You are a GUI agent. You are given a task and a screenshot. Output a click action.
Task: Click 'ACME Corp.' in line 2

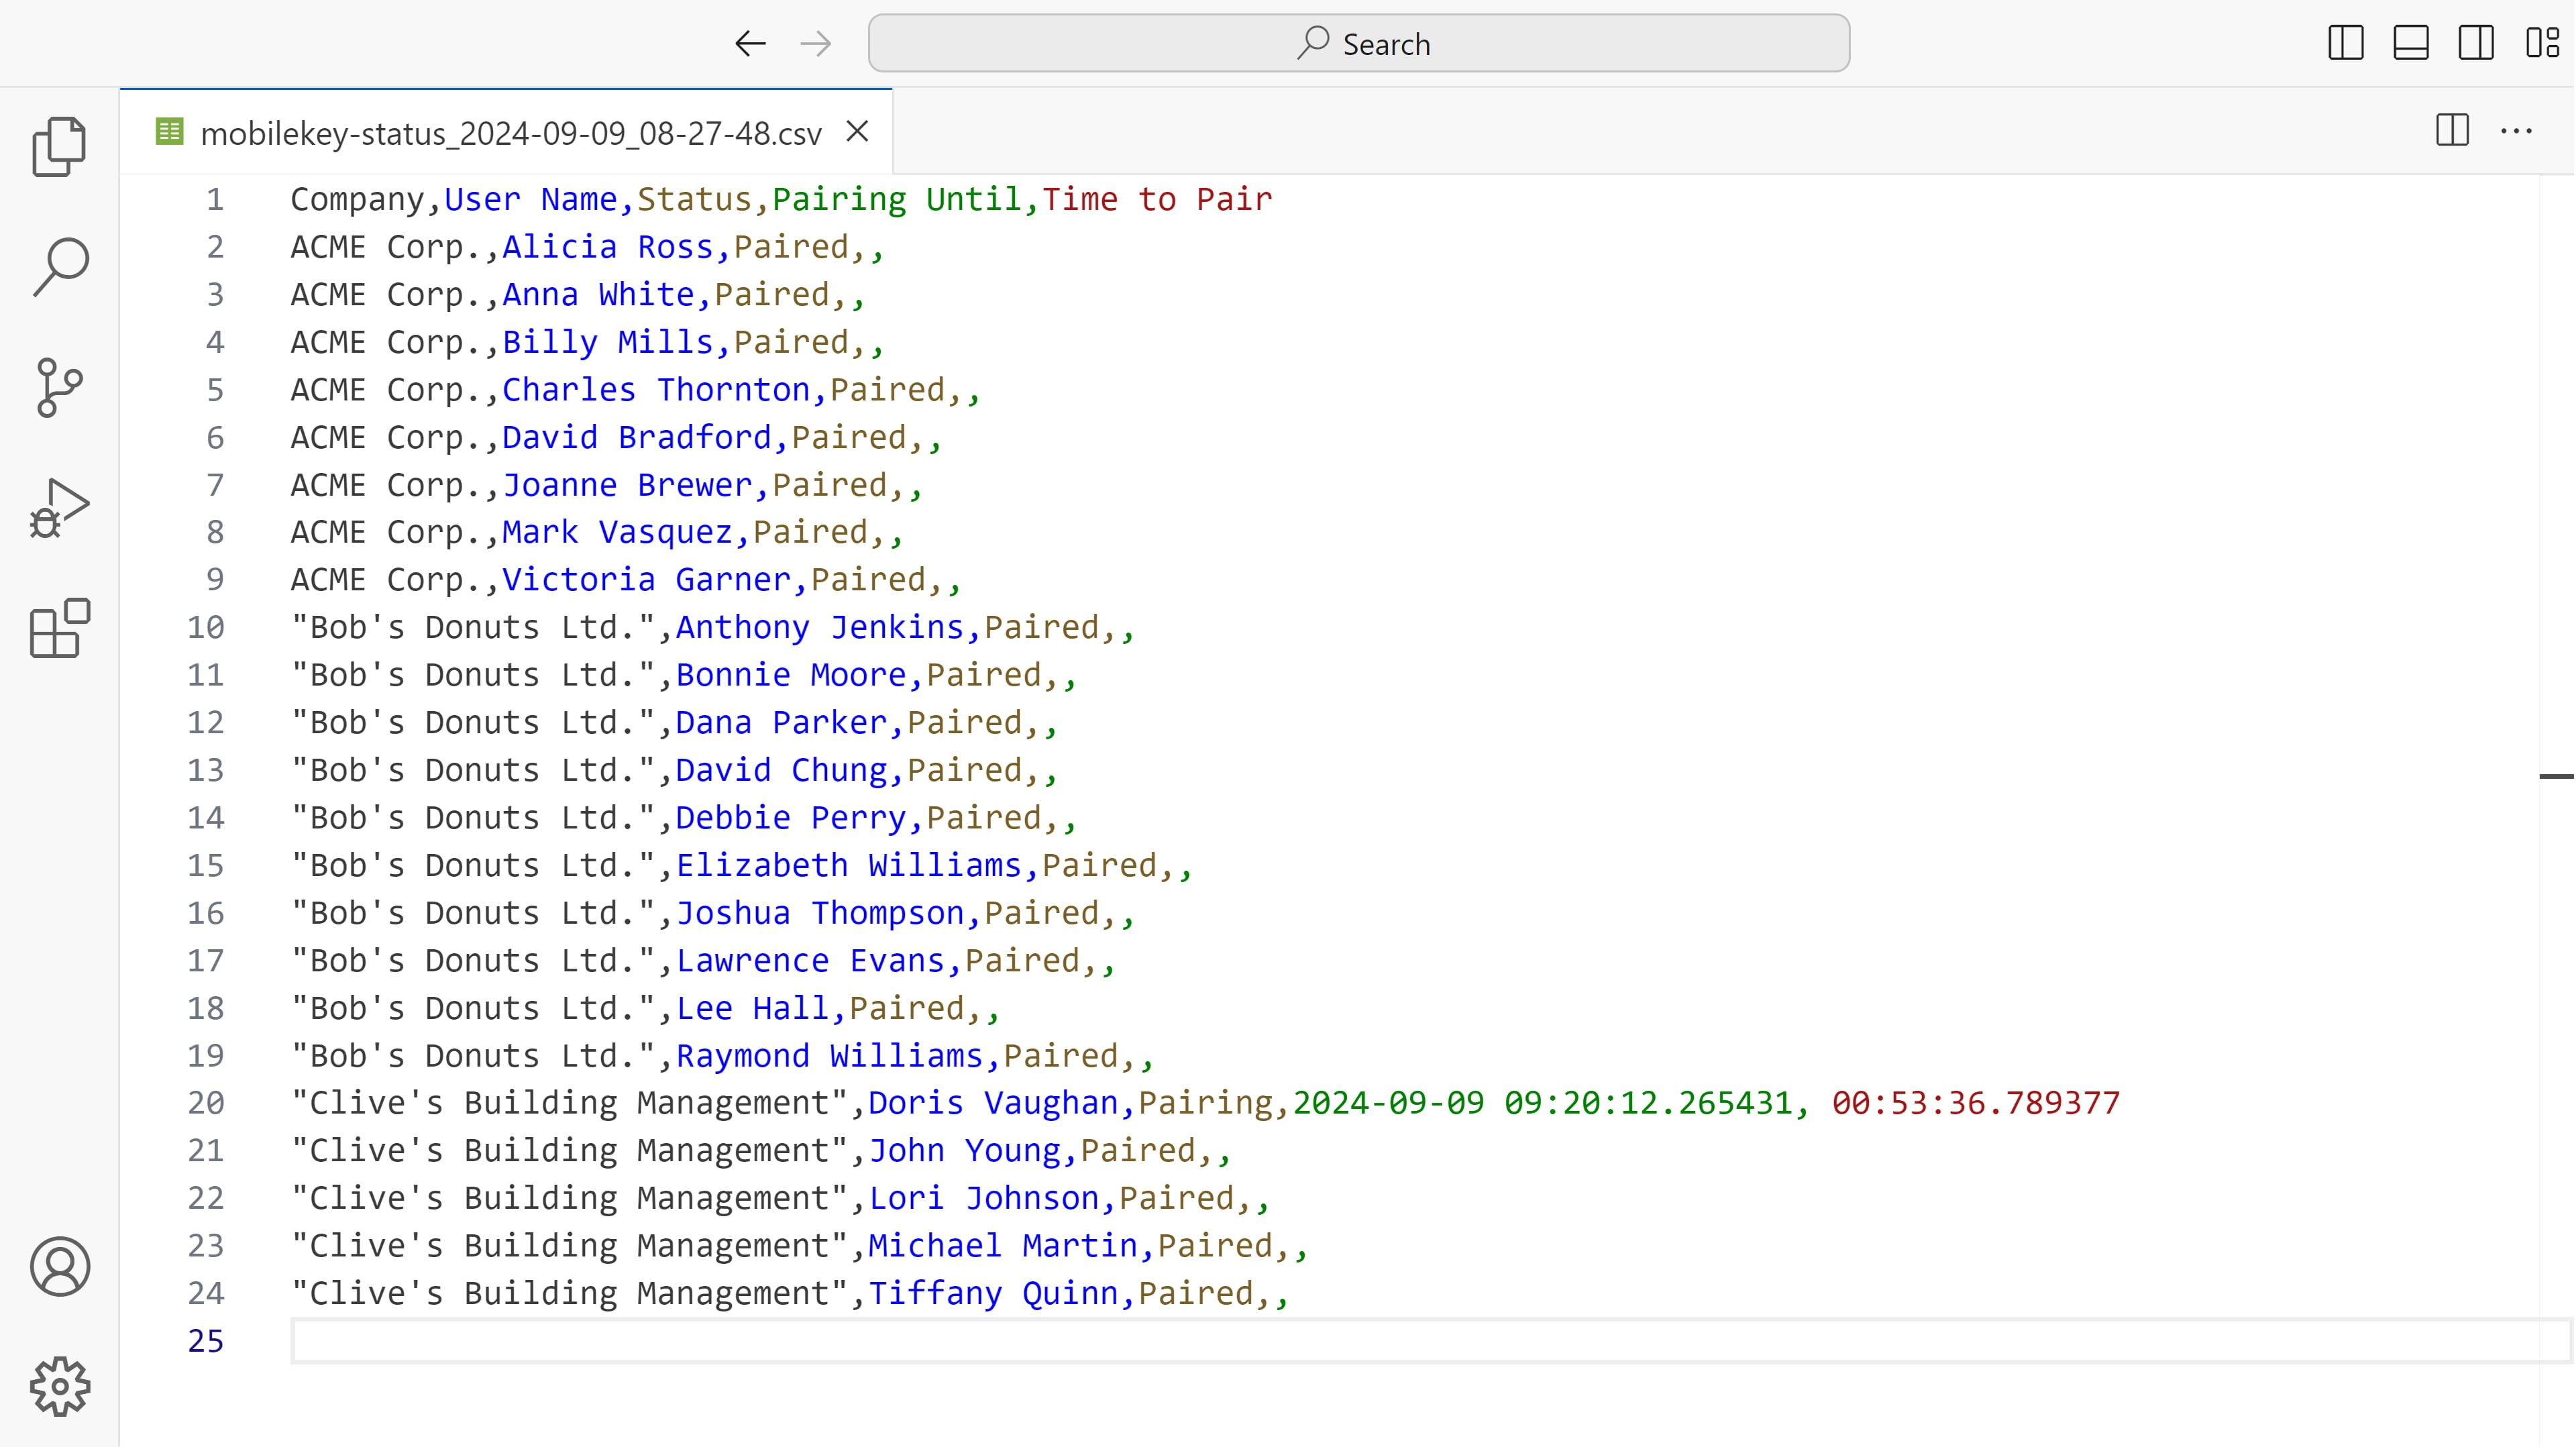[x=387, y=247]
